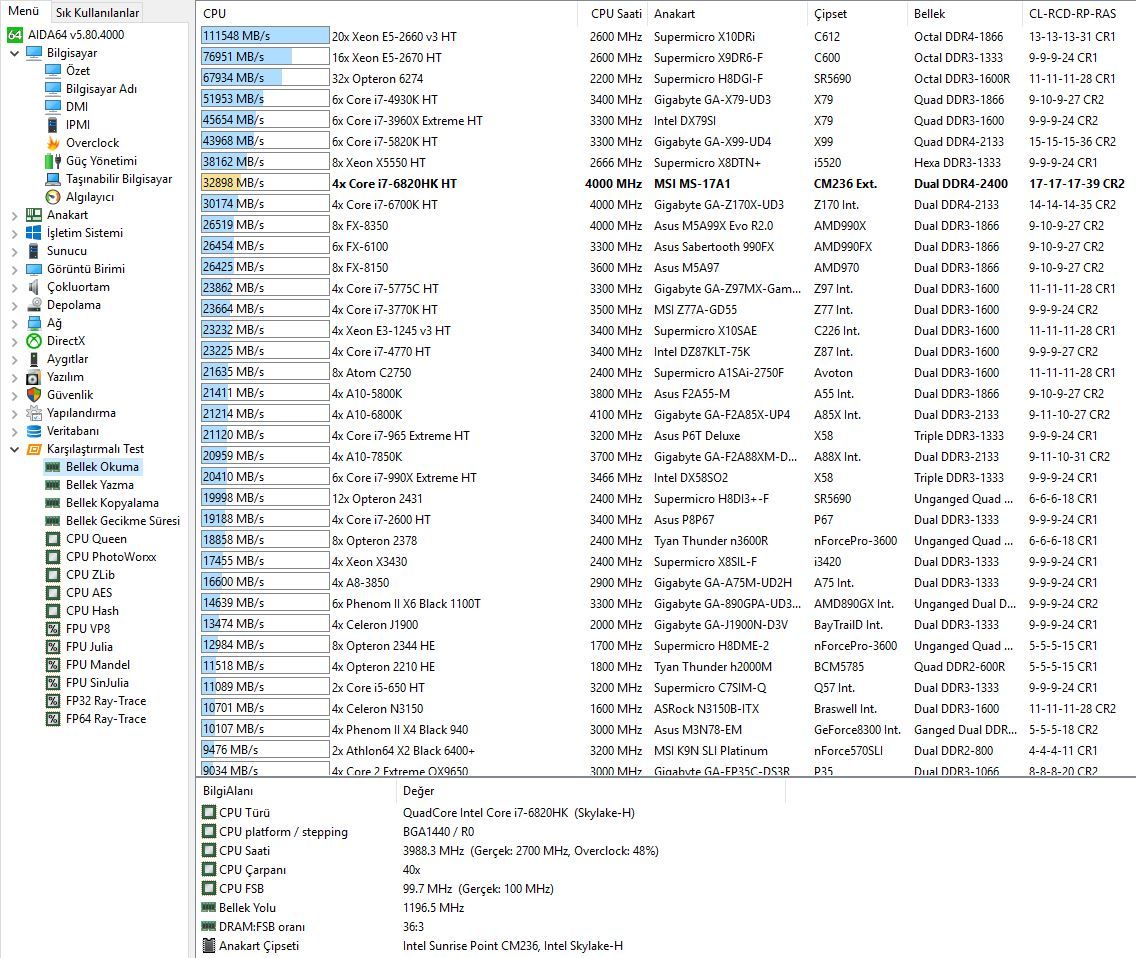Image resolution: width=1136 pixels, height=958 pixels.
Task: Expand the DirectX tree node
Action: click(x=14, y=341)
